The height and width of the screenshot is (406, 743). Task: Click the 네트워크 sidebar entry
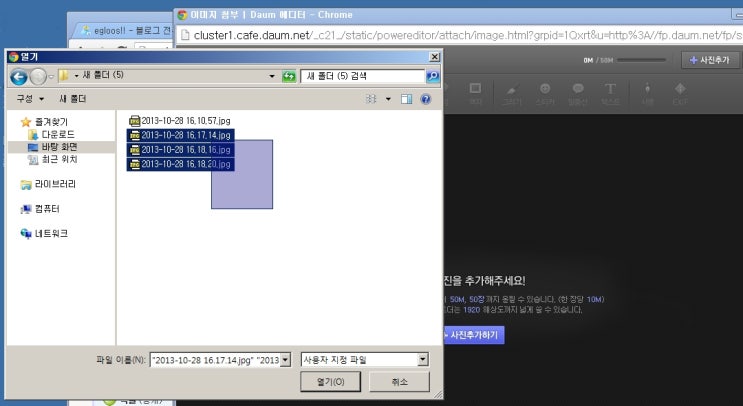(x=51, y=233)
